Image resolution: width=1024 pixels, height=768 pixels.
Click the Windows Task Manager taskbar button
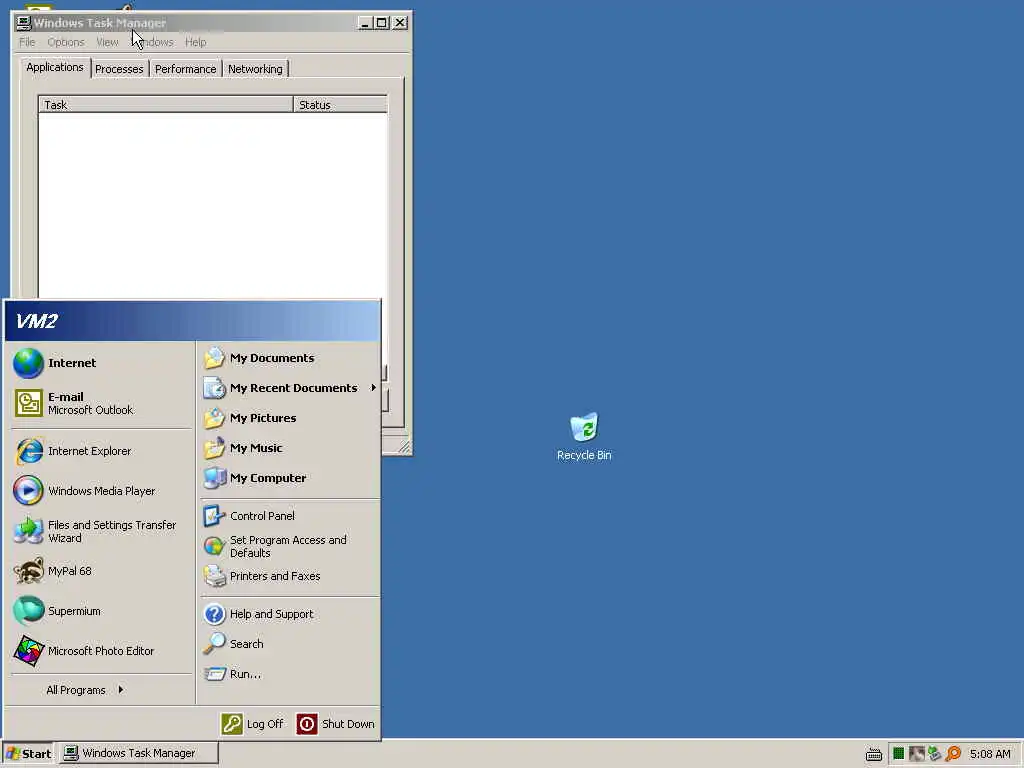[x=138, y=754]
